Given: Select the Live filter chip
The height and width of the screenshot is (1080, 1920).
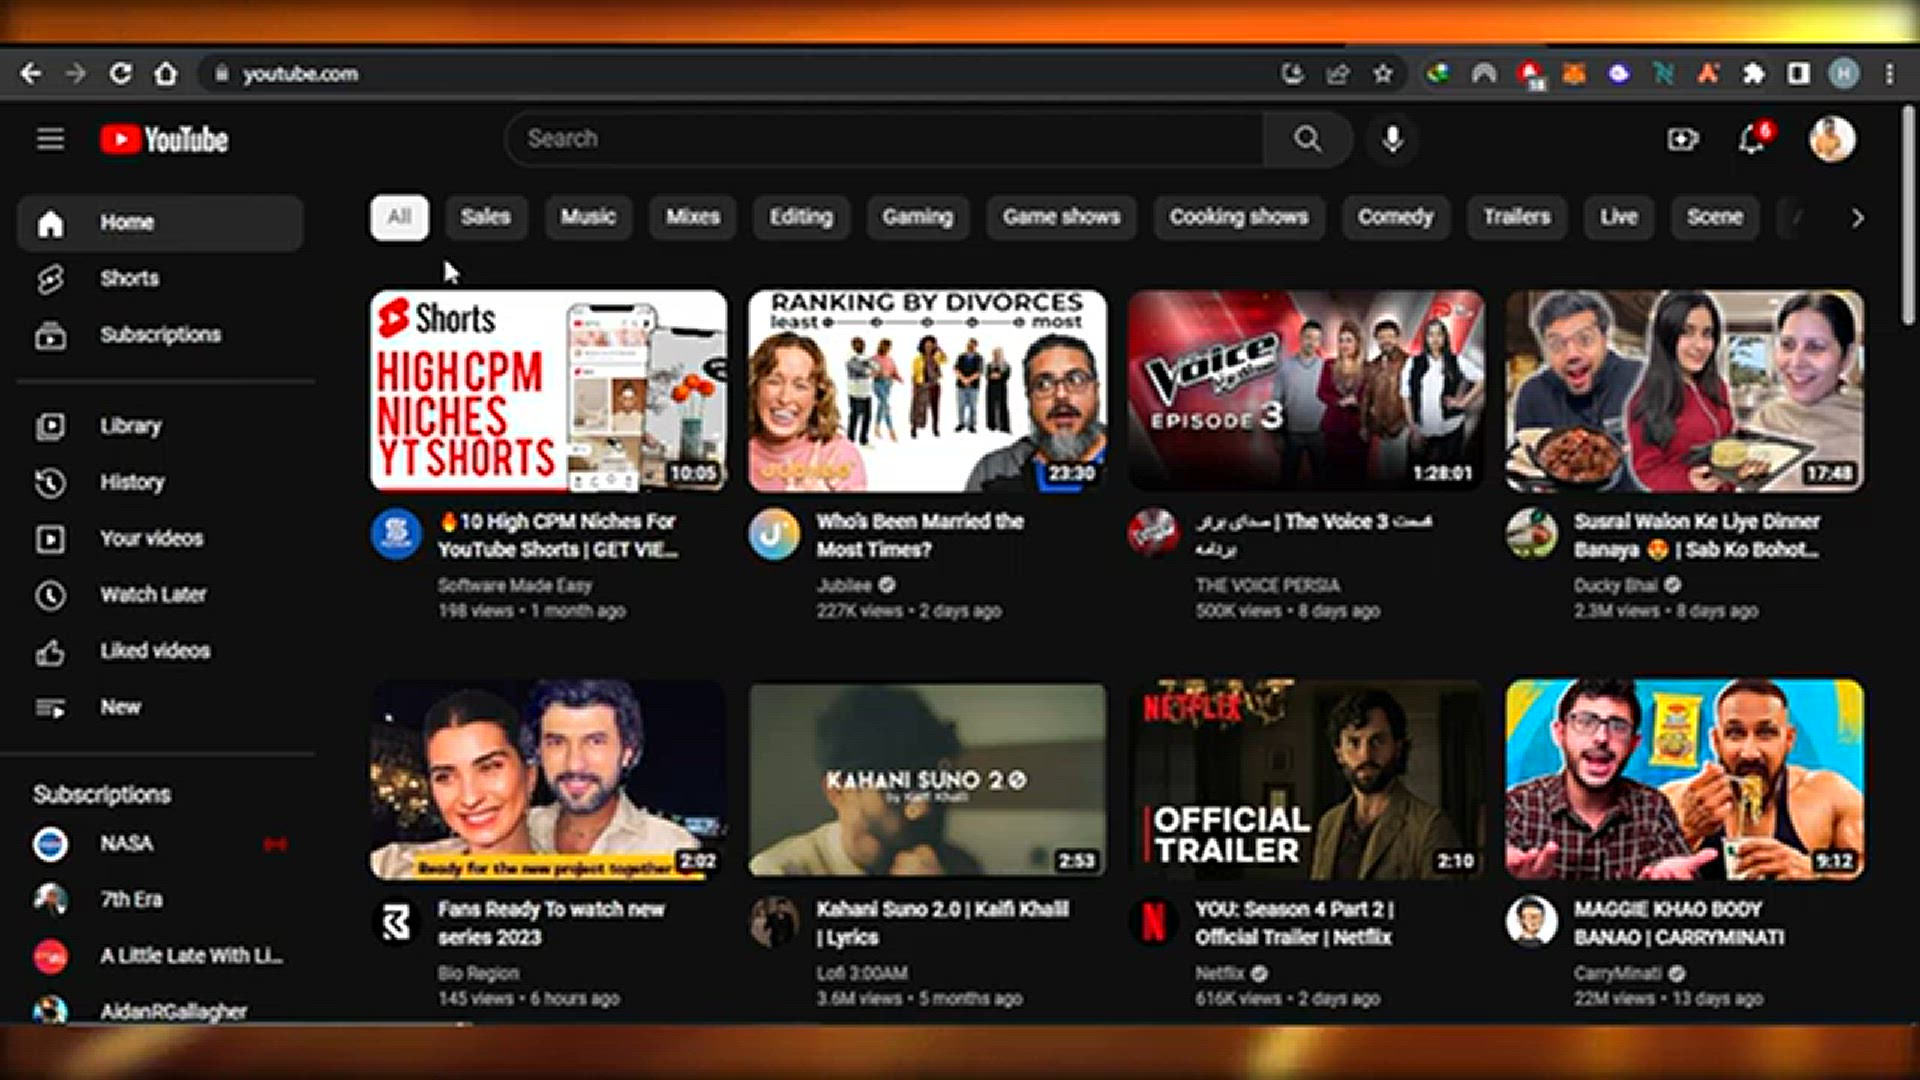Looking at the screenshot, I should (1618, 217).
